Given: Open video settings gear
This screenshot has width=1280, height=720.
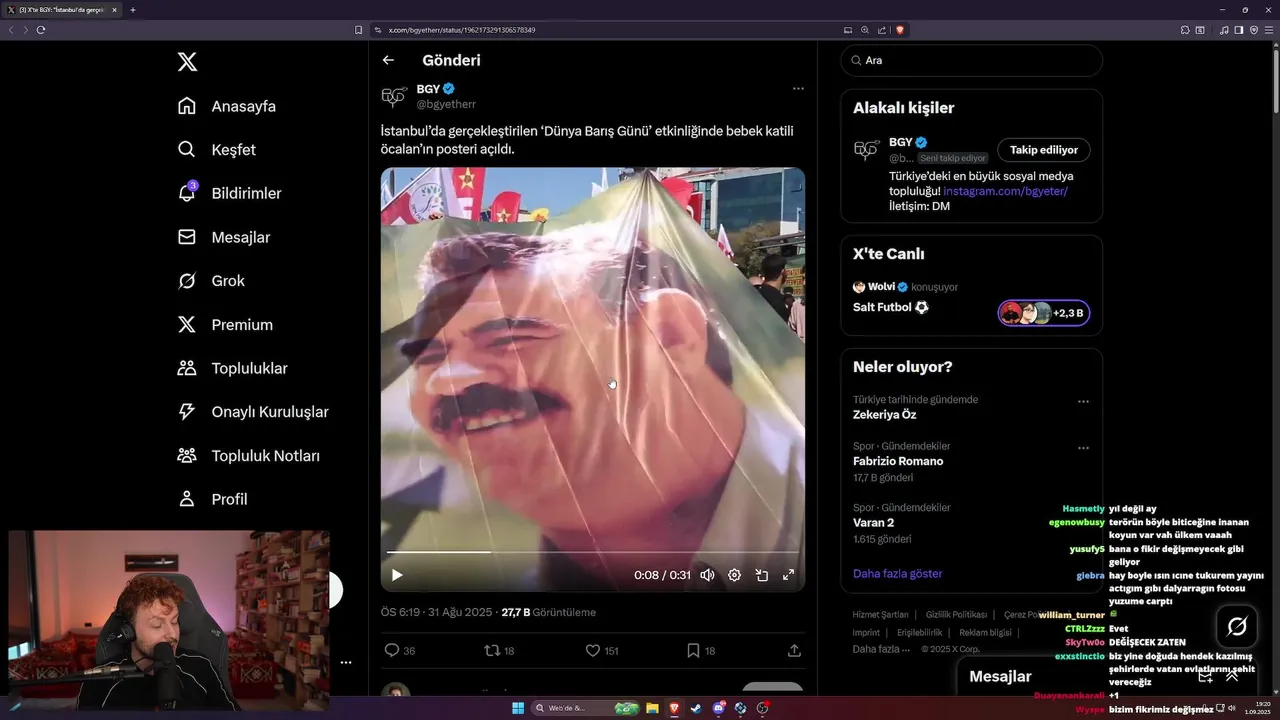Looking at the screenshot, I should coord(734,575).
